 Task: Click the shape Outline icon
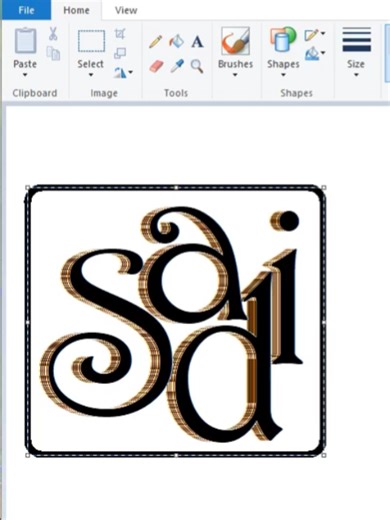click(x=311, y=35)
